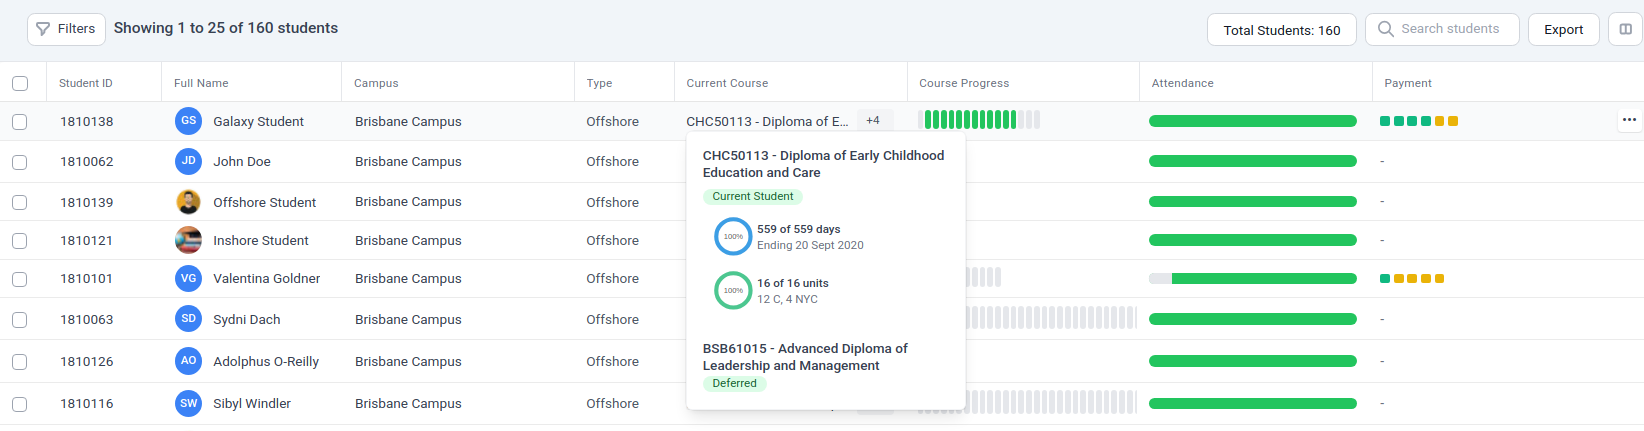
Task: Click Galaxy Student's GS avatar
Action: pos(188,121)
